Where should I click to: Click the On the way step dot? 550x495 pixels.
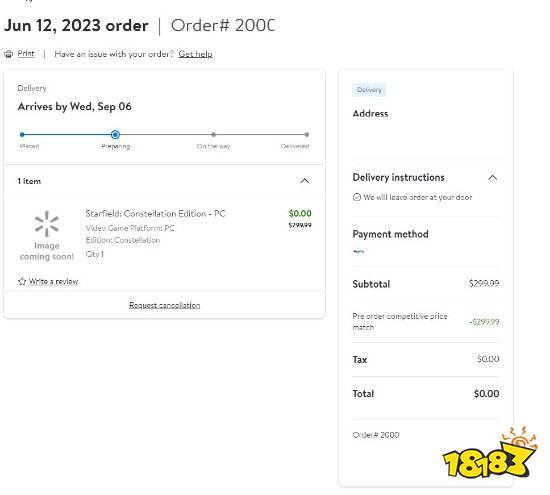tap(214, 134)
